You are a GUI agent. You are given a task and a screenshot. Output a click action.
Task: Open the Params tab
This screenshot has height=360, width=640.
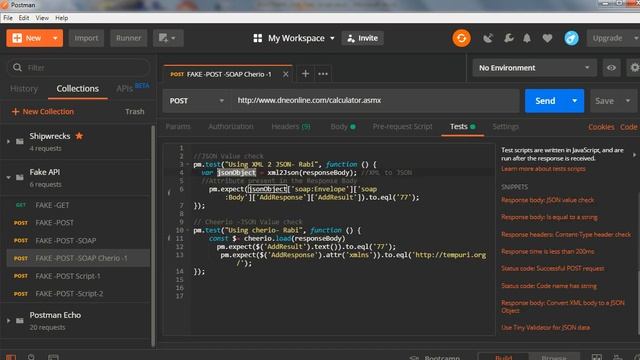click(178, 127)
